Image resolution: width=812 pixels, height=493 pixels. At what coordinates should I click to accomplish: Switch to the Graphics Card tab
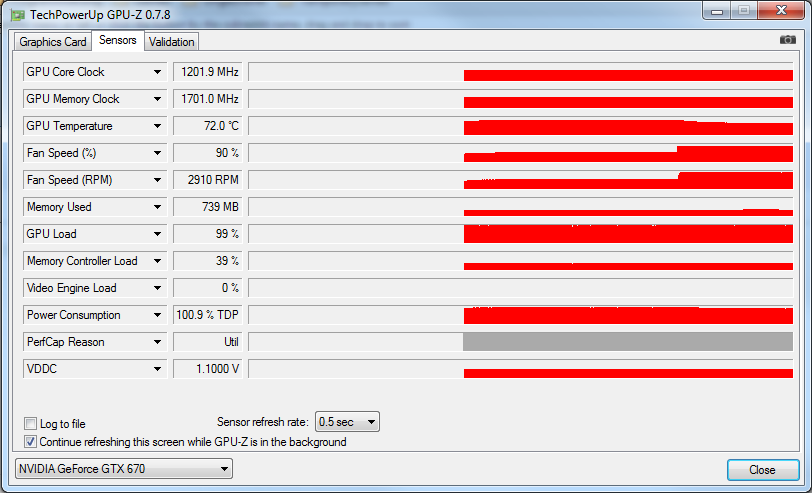(53, 42)
